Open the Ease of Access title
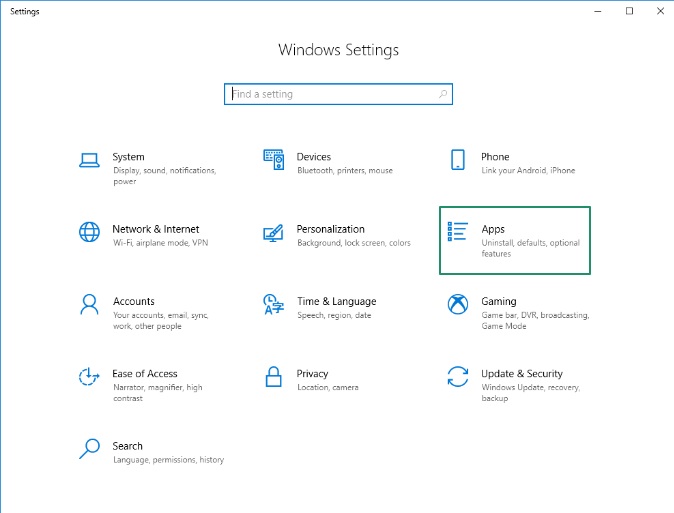The width and height of the screenshot is (674, 513). (145, 374)
